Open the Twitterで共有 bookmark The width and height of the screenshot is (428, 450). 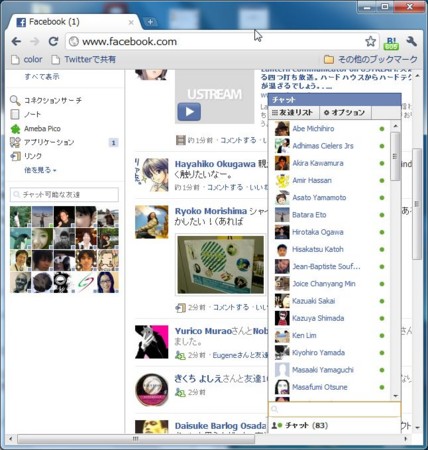pyautogui.click(x=83, y=60)
